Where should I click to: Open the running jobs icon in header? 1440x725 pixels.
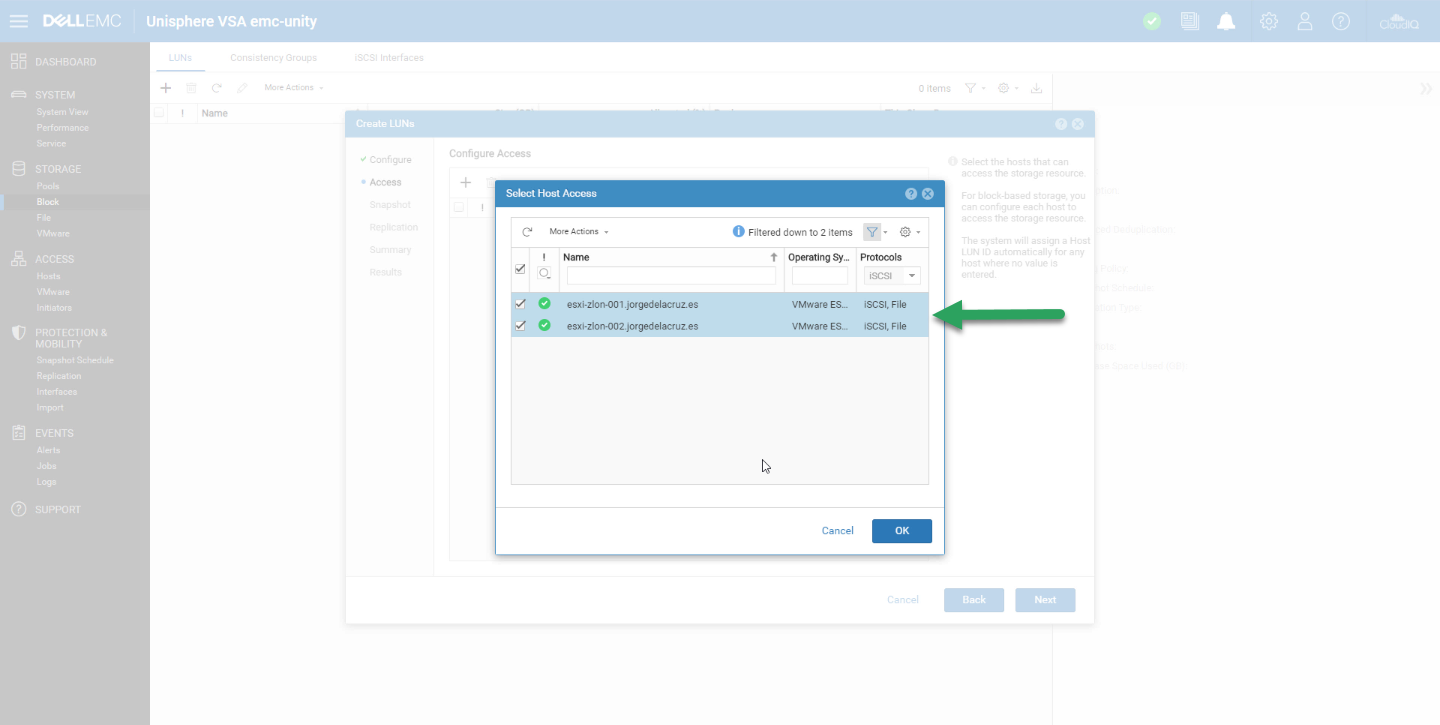1189,21
